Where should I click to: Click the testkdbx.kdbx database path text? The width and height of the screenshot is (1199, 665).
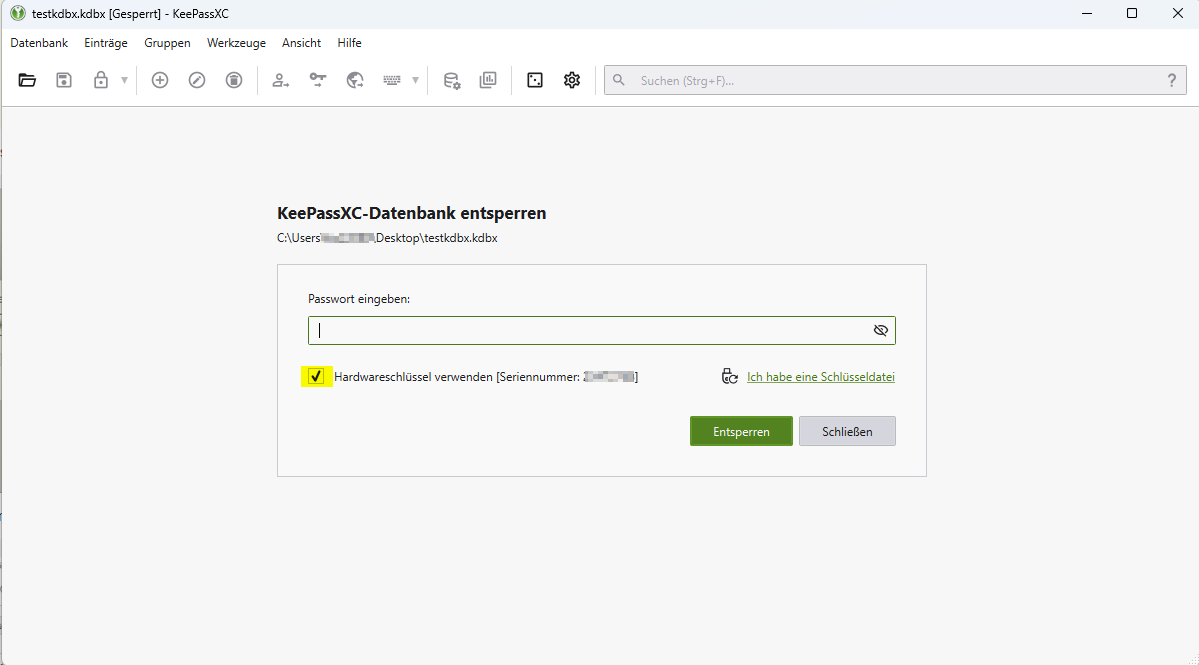387,238
